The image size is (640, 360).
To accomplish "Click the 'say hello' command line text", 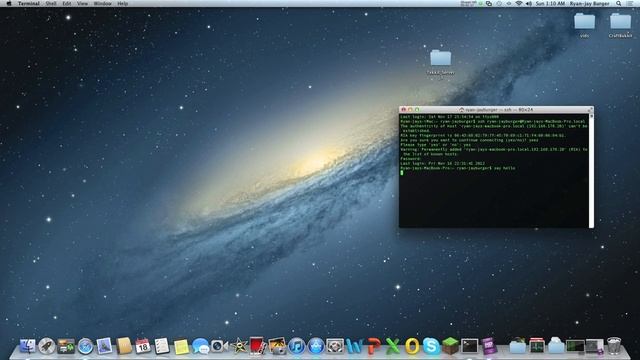I will (x=504, y=168).
